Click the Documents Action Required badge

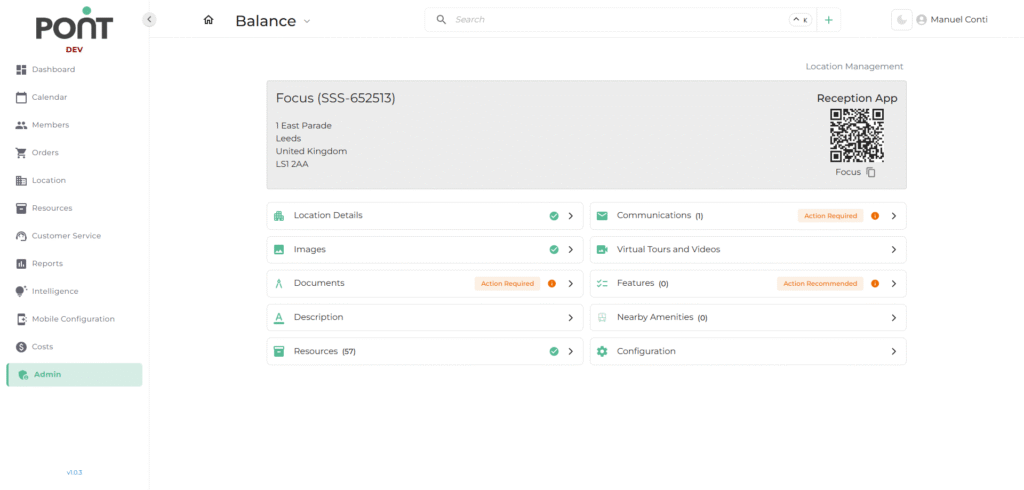point(507,284)
